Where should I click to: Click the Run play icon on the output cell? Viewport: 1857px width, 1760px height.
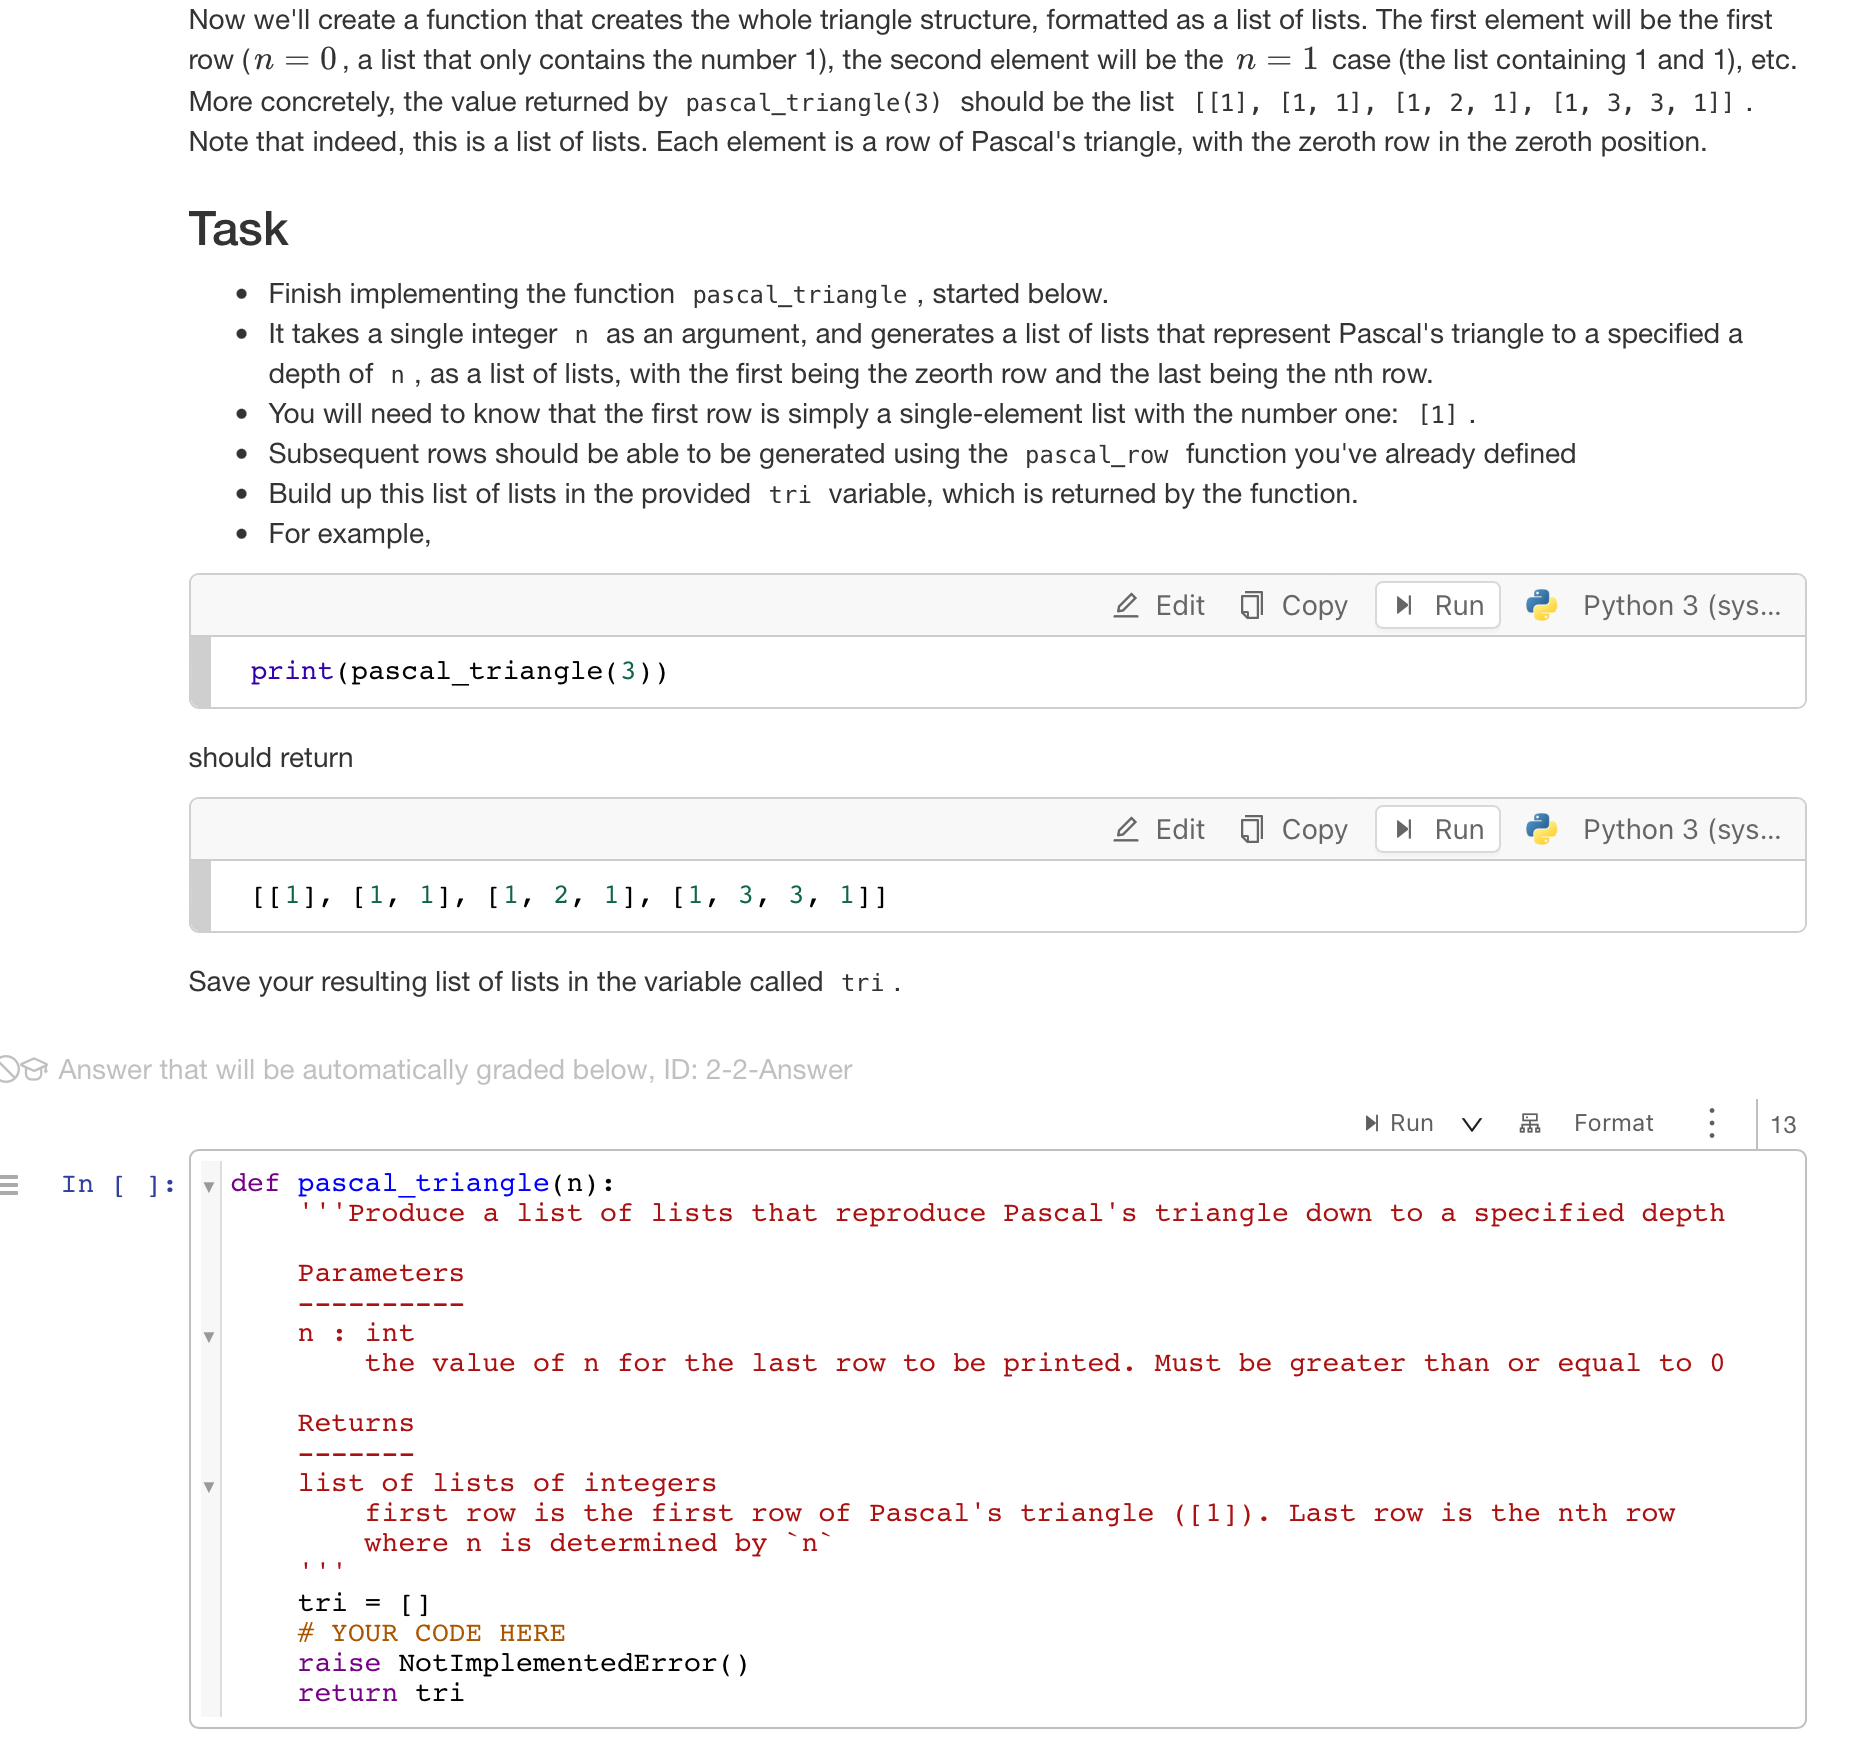coord(1405,829)
